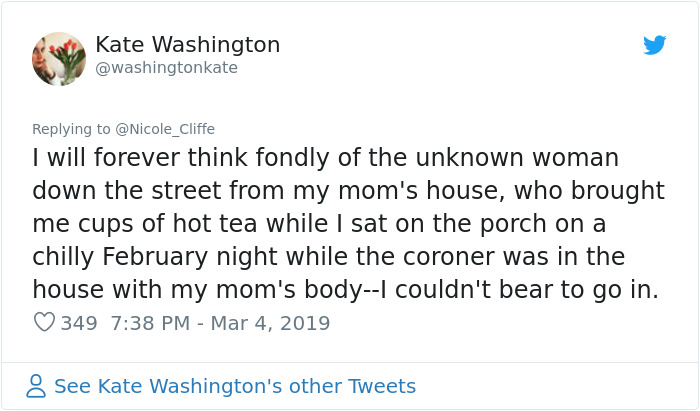Viewport: 700px width, 411px height.
Task: Open the Kate Washington display name
Action: pyautogui.click(x=187, y=45)
